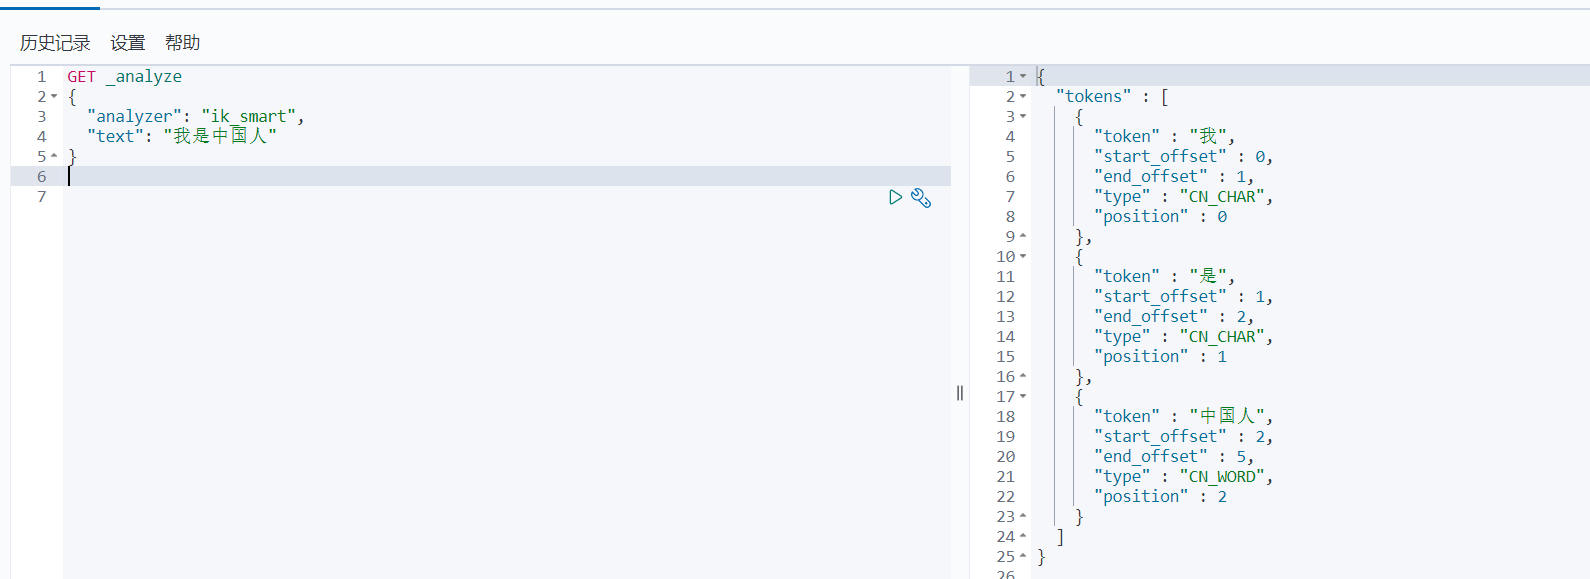Click "position" : 0 line
Image resolution: width=1590 pixels, height=579 pixels.
(x=1161, y=216)
